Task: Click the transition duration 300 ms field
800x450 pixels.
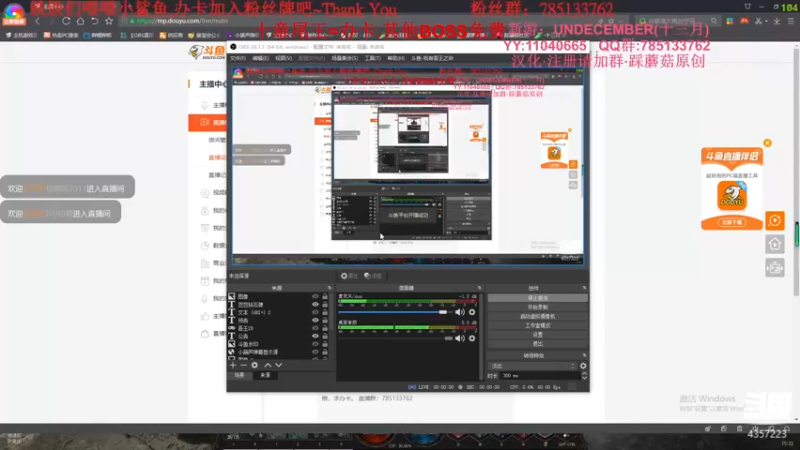Action: (x=540, y=376)
